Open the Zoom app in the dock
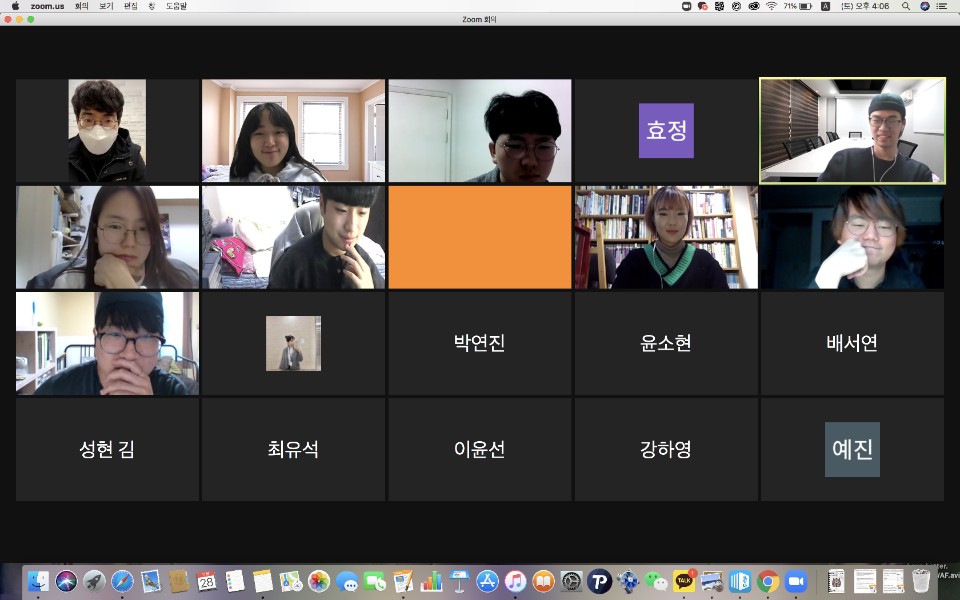Viewport: 960px width, 600px height. (796, 581)
